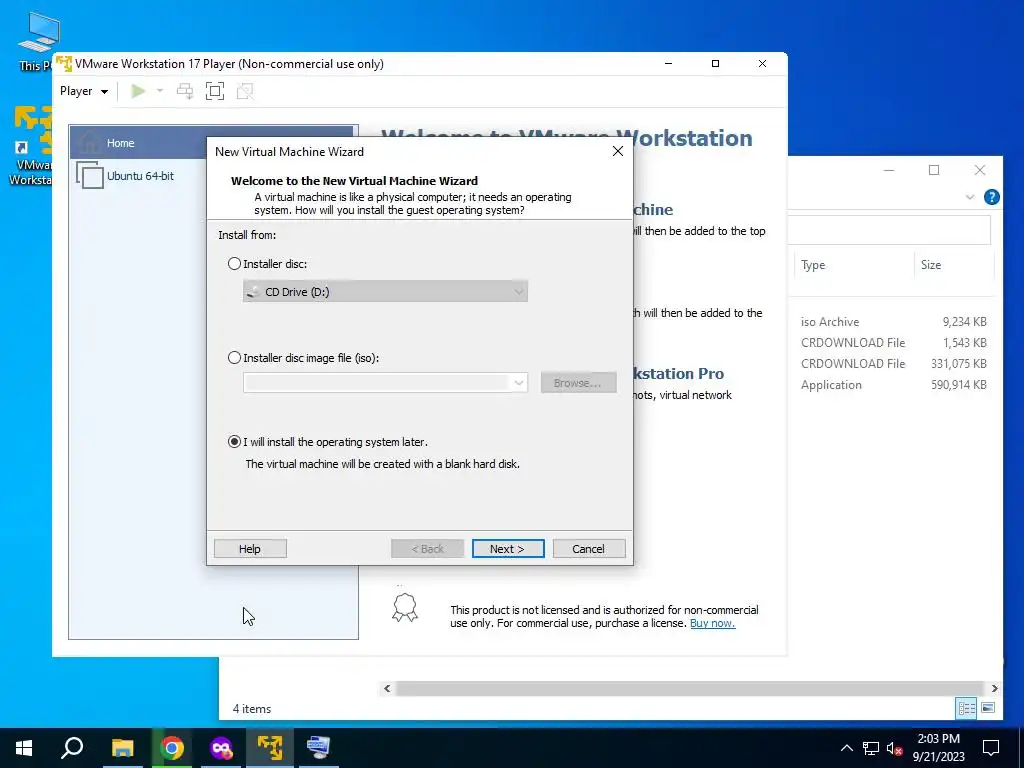The width and height of the screenshot is (1024, 768).
Task: Select the Application file row of 590,914 KB
Action: click(893, 385)
